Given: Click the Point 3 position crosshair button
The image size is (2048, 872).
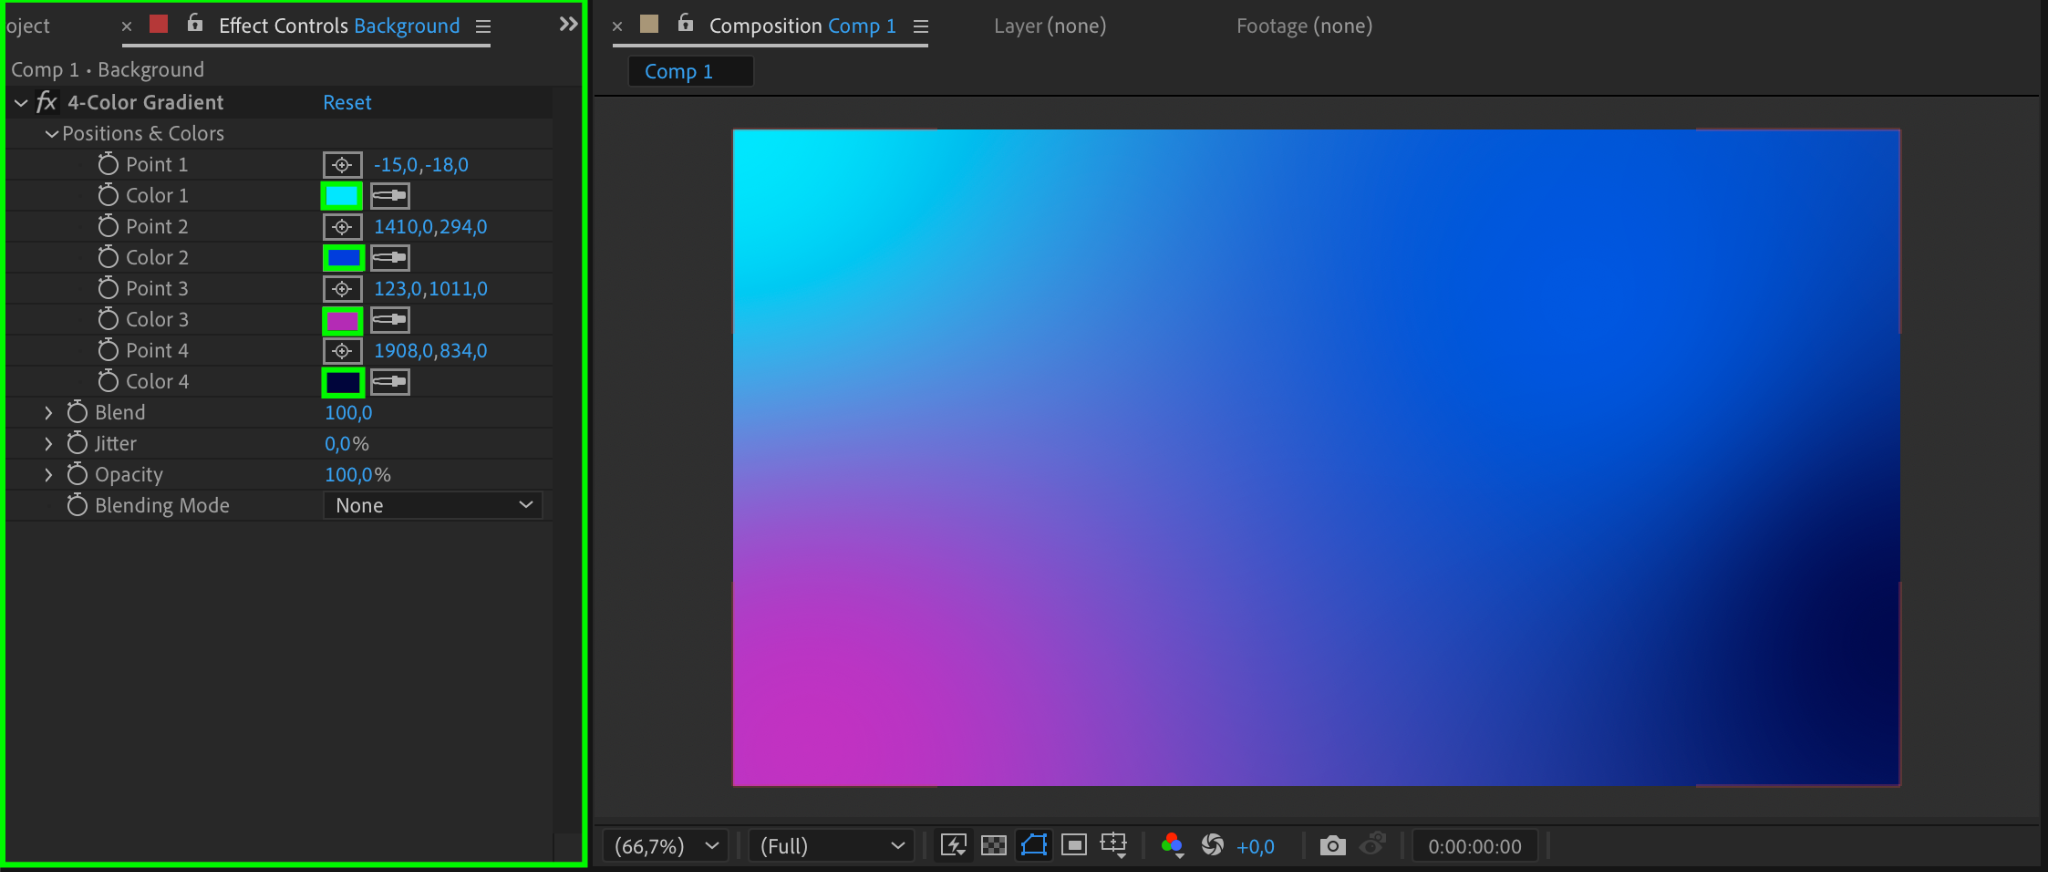Looking at the screenshot, I should pyautogui.click(x=342, y=289).
